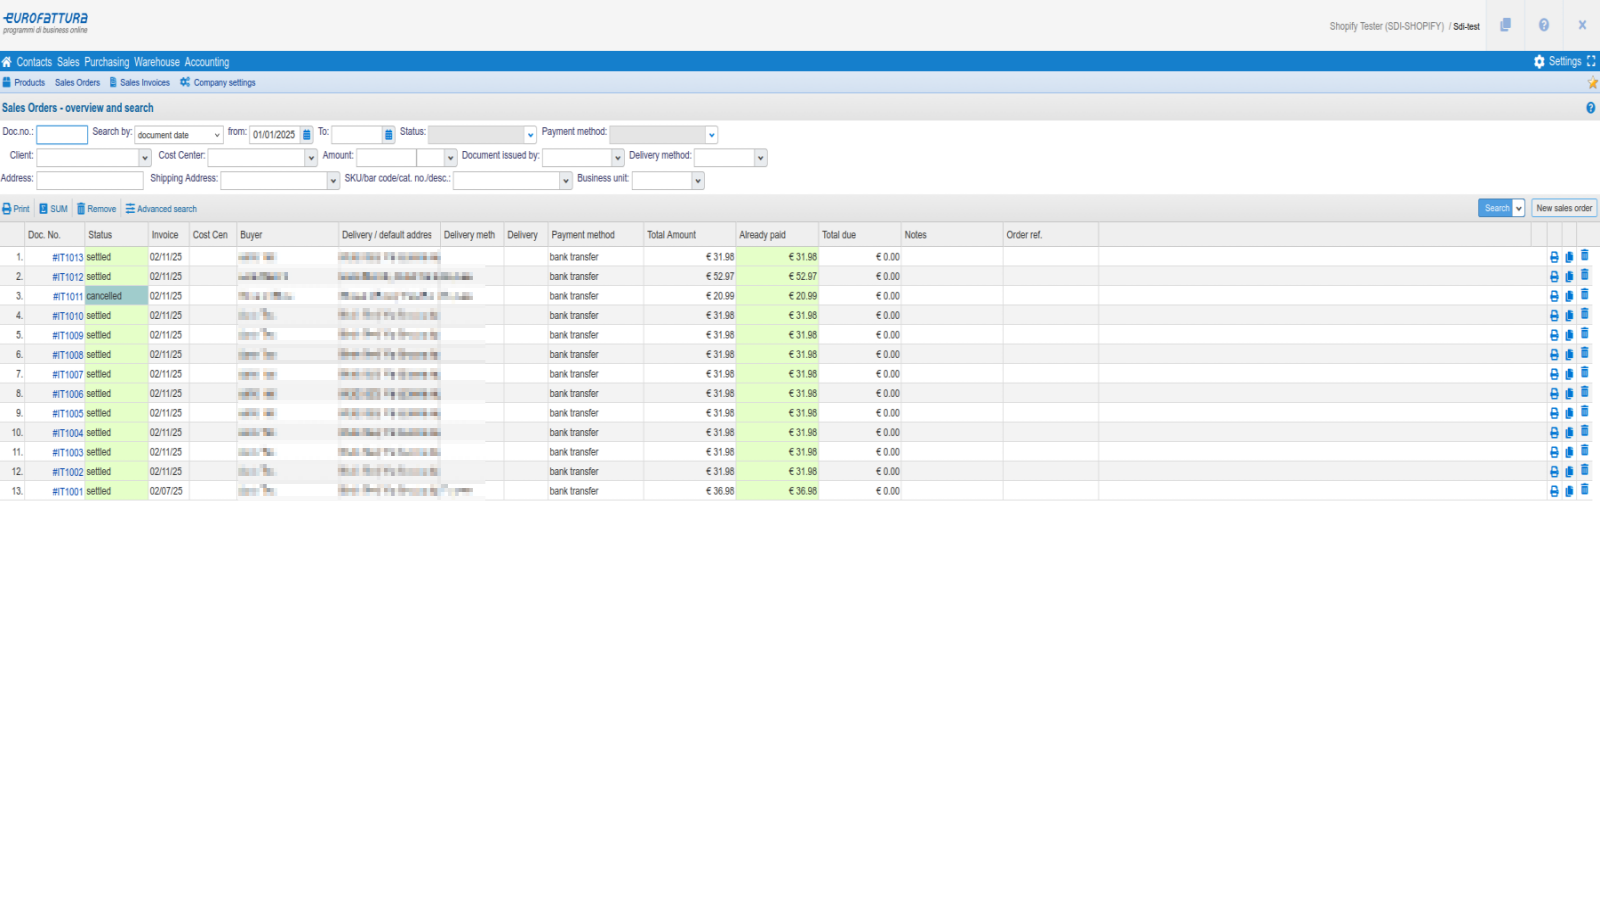This screenshot has height=900, width=1600.
Task: Open order link #IT1001
Action: click(68, 492)
